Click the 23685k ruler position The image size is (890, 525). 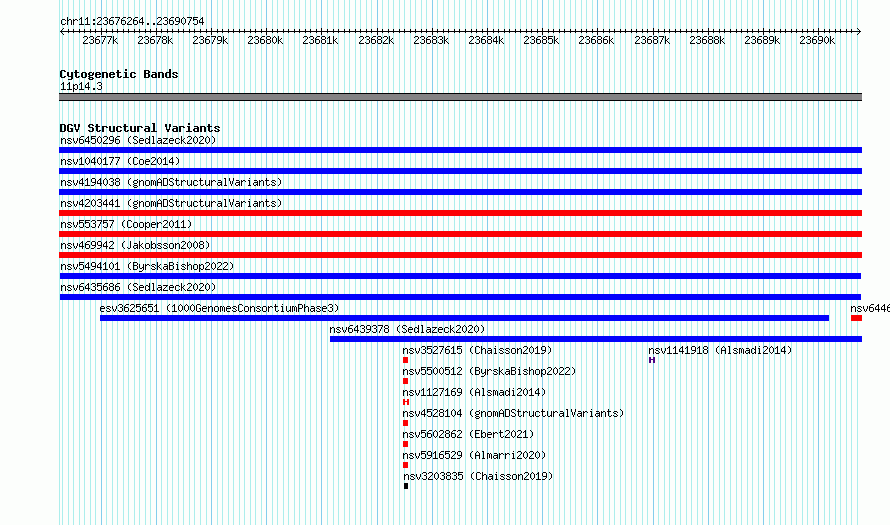(x=541, y=40)
